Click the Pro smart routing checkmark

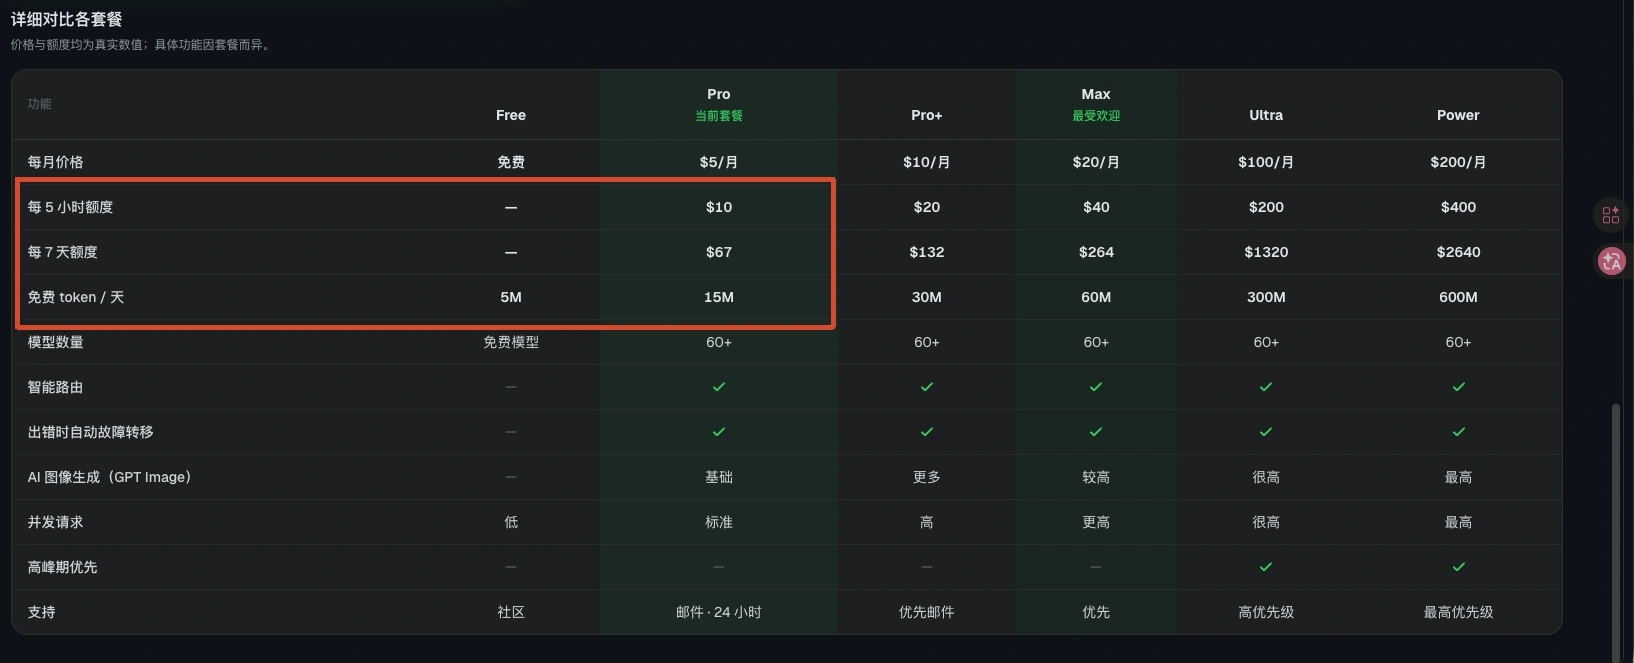(718, 387)
